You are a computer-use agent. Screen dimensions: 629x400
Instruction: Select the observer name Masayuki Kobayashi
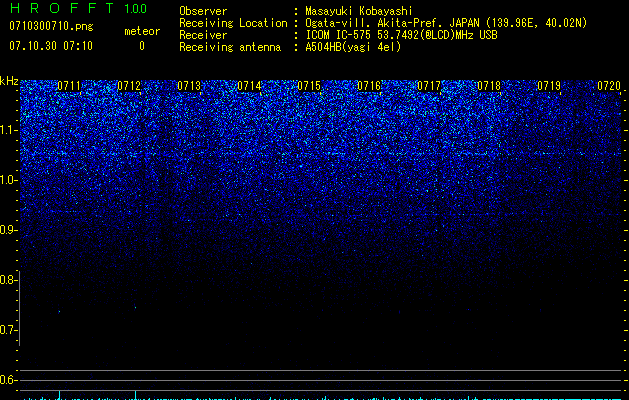358,11
